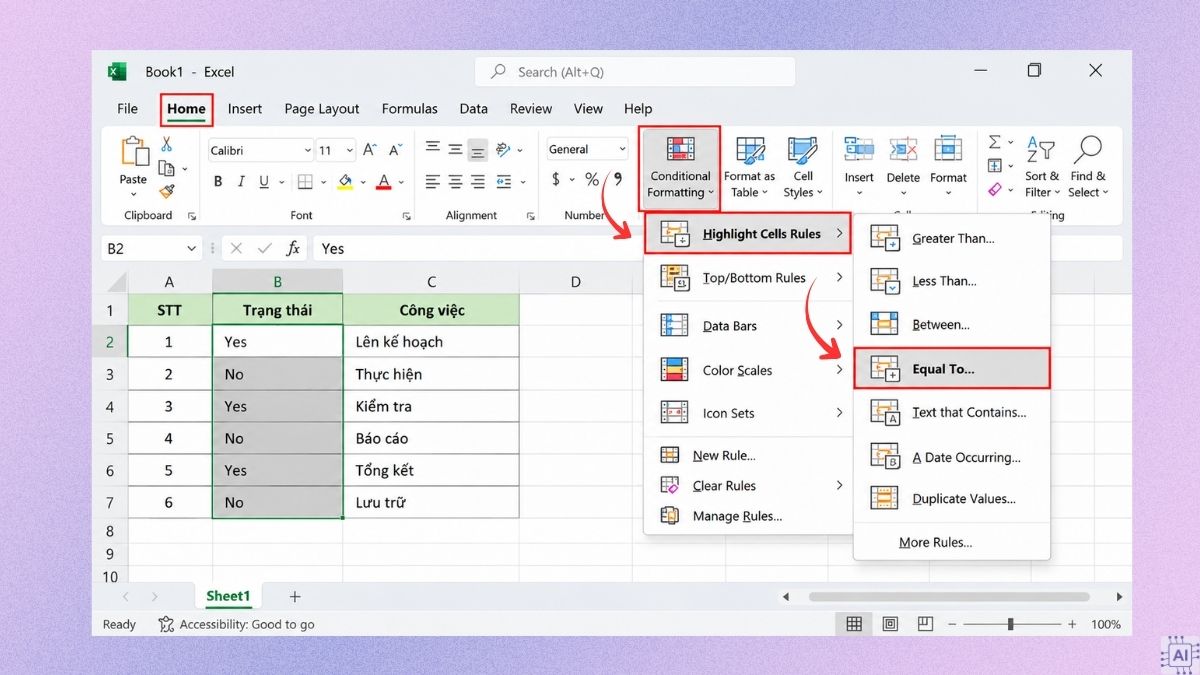1200x675 pixels.
Task: Switch to Page Layout view in status bar
Action: pyautogui.click(x=890, y=624)
